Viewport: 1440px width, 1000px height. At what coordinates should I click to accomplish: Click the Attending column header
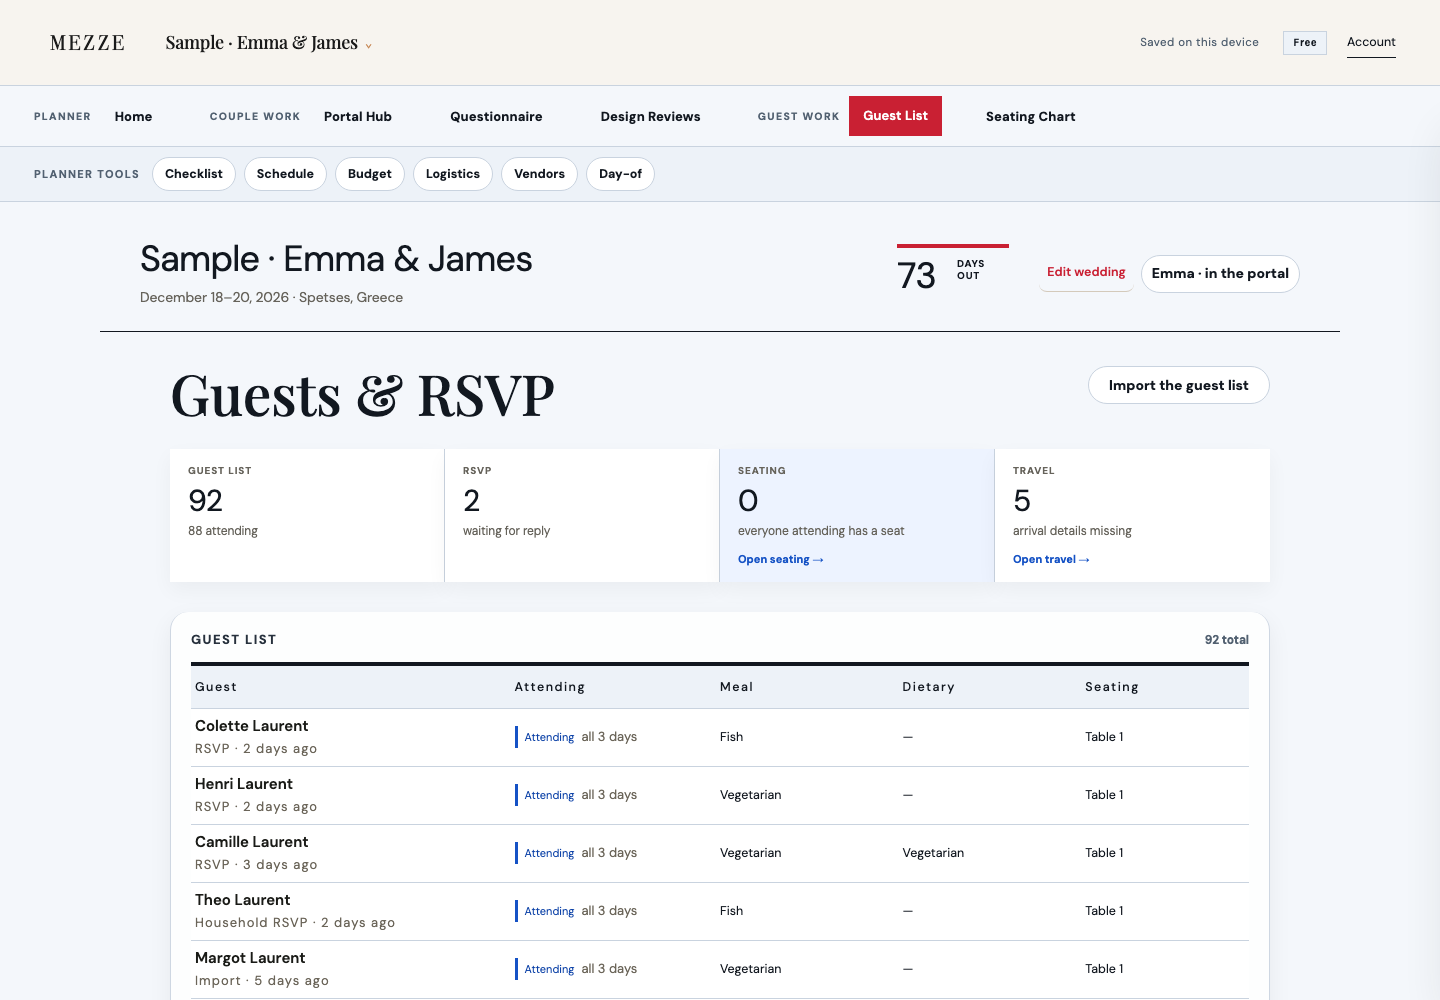[x=549, y=687]
